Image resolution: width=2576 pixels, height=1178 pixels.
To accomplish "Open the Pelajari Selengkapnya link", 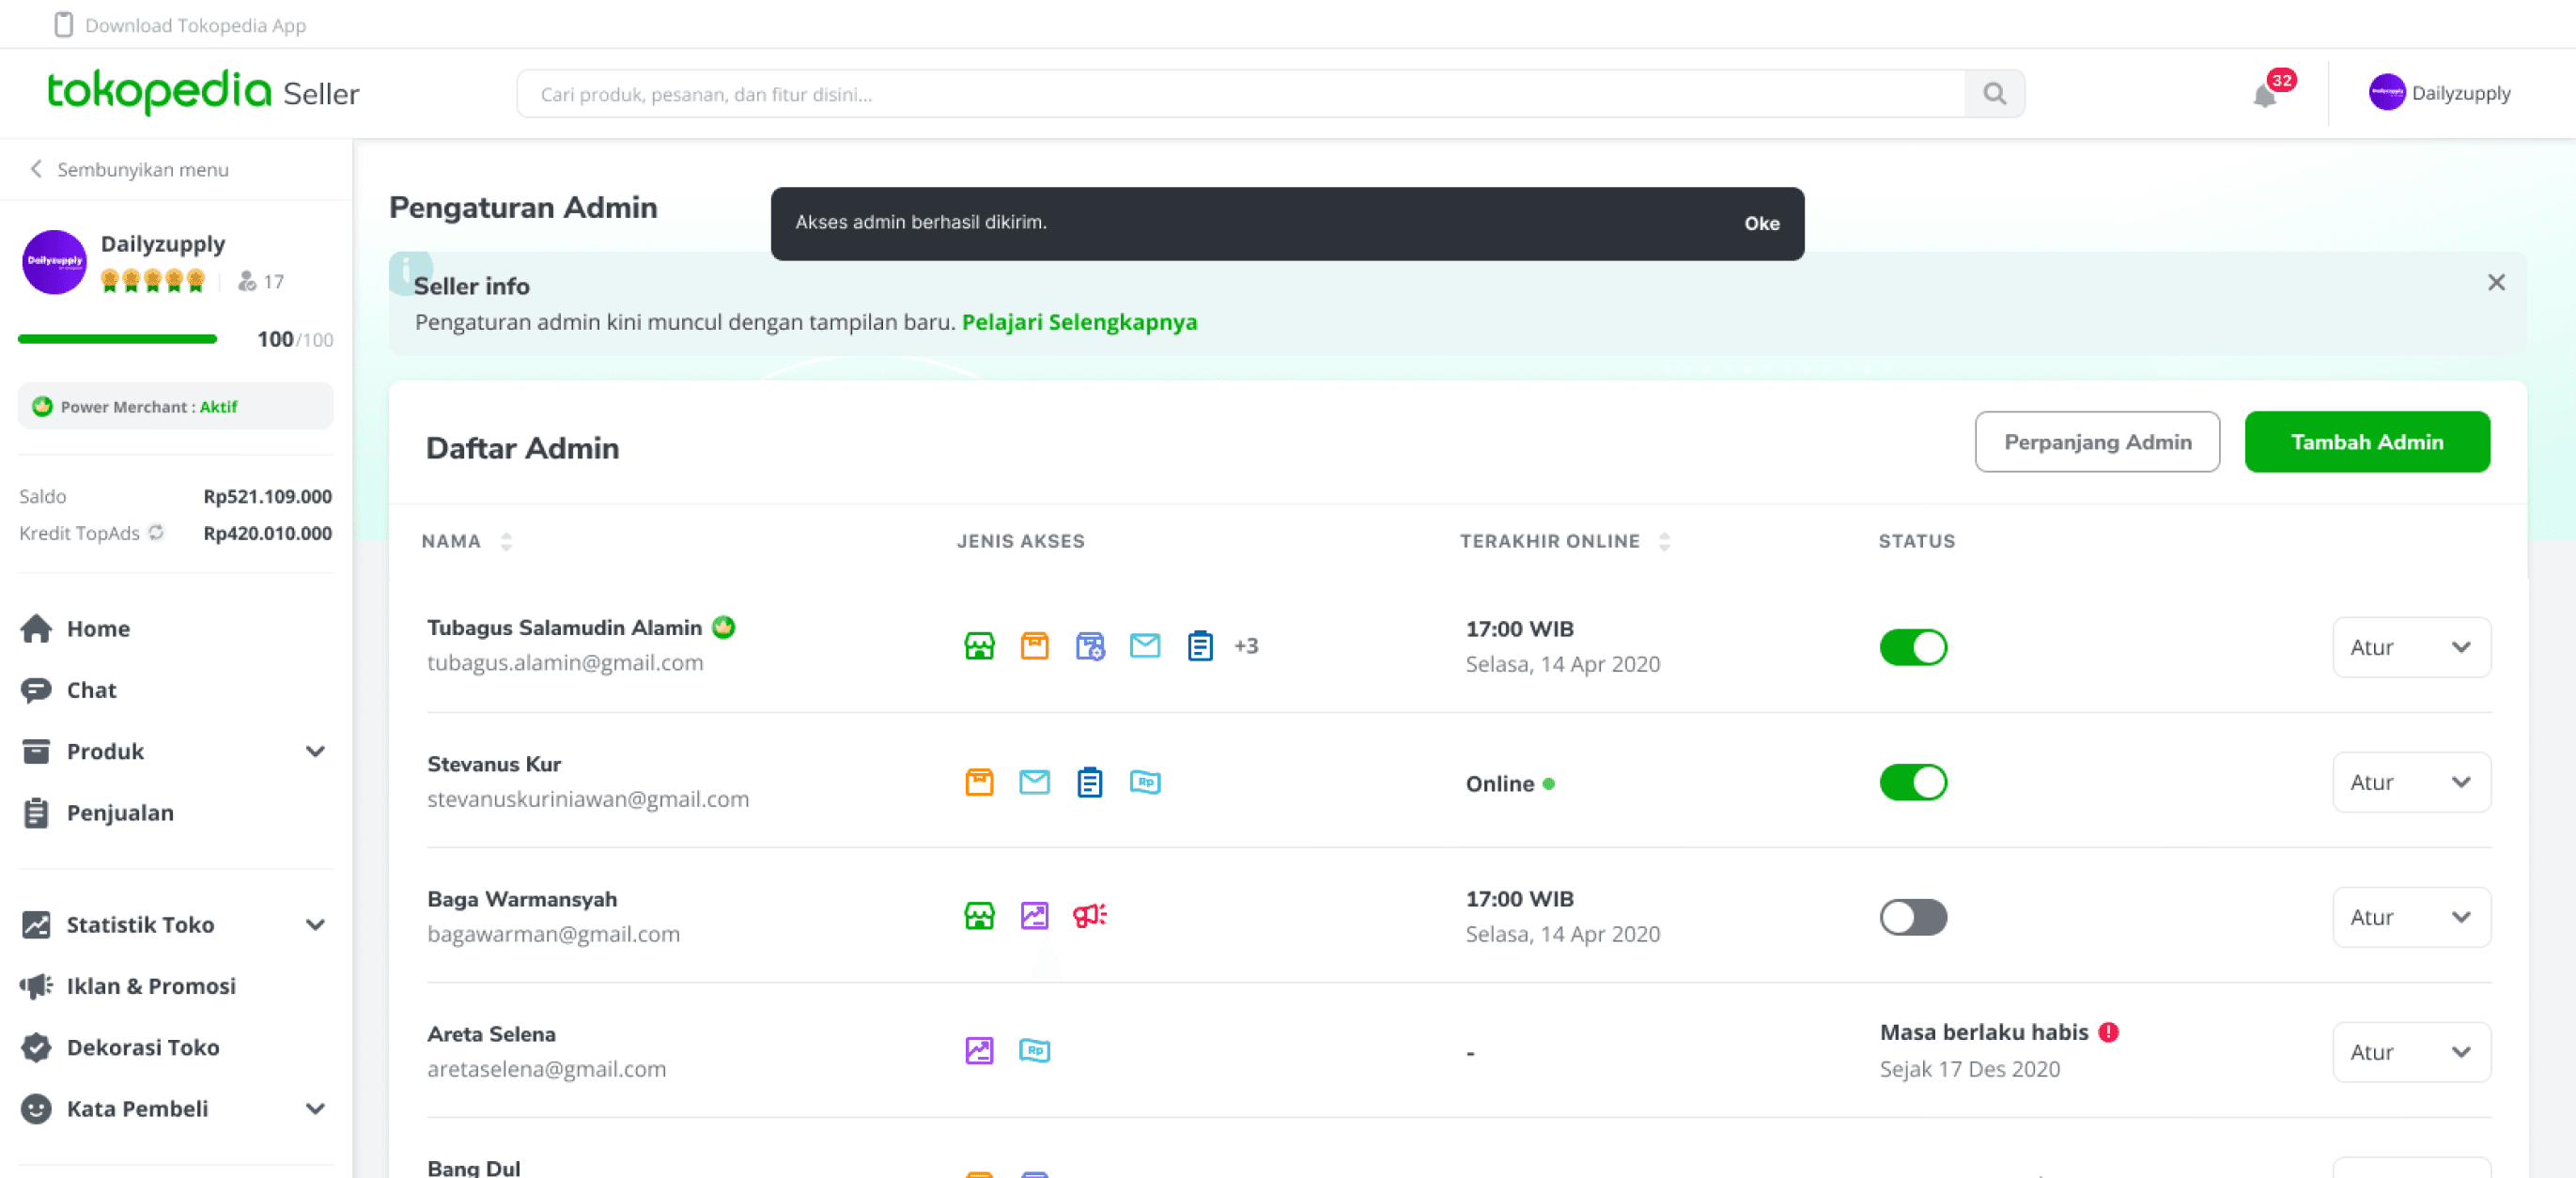I will pos(1079,322).
